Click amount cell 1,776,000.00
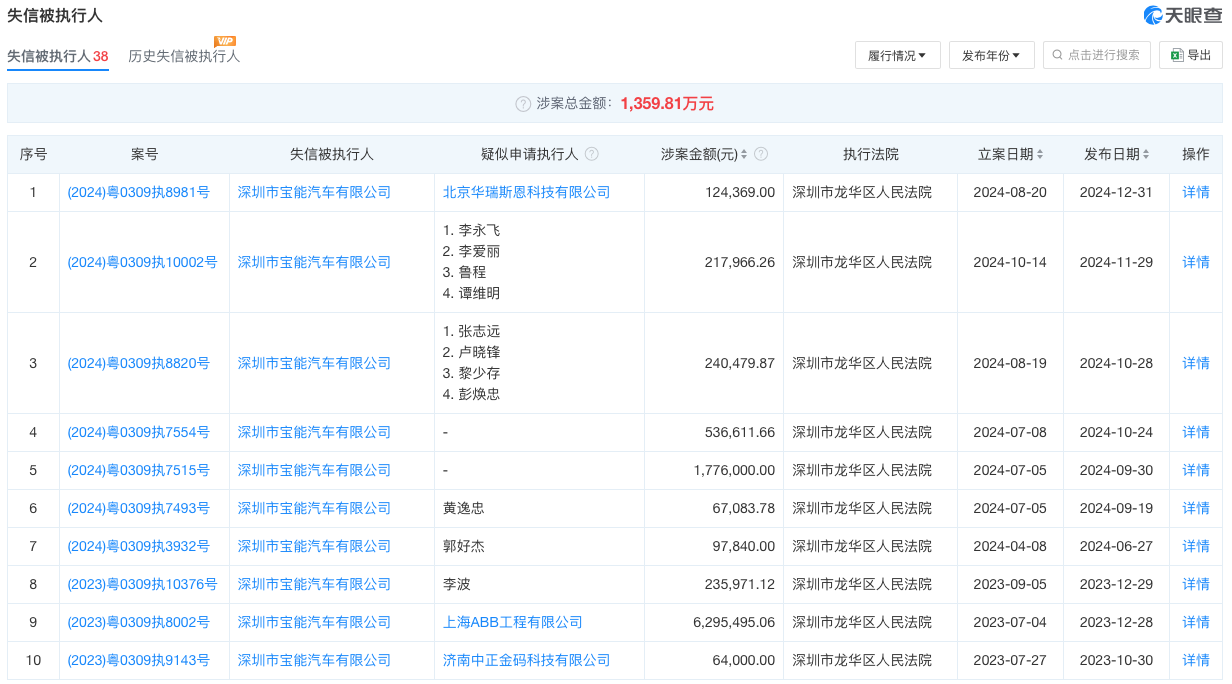Image resolution: width=1232 pixels, height=684 pixels. click(x=734, y=470)
